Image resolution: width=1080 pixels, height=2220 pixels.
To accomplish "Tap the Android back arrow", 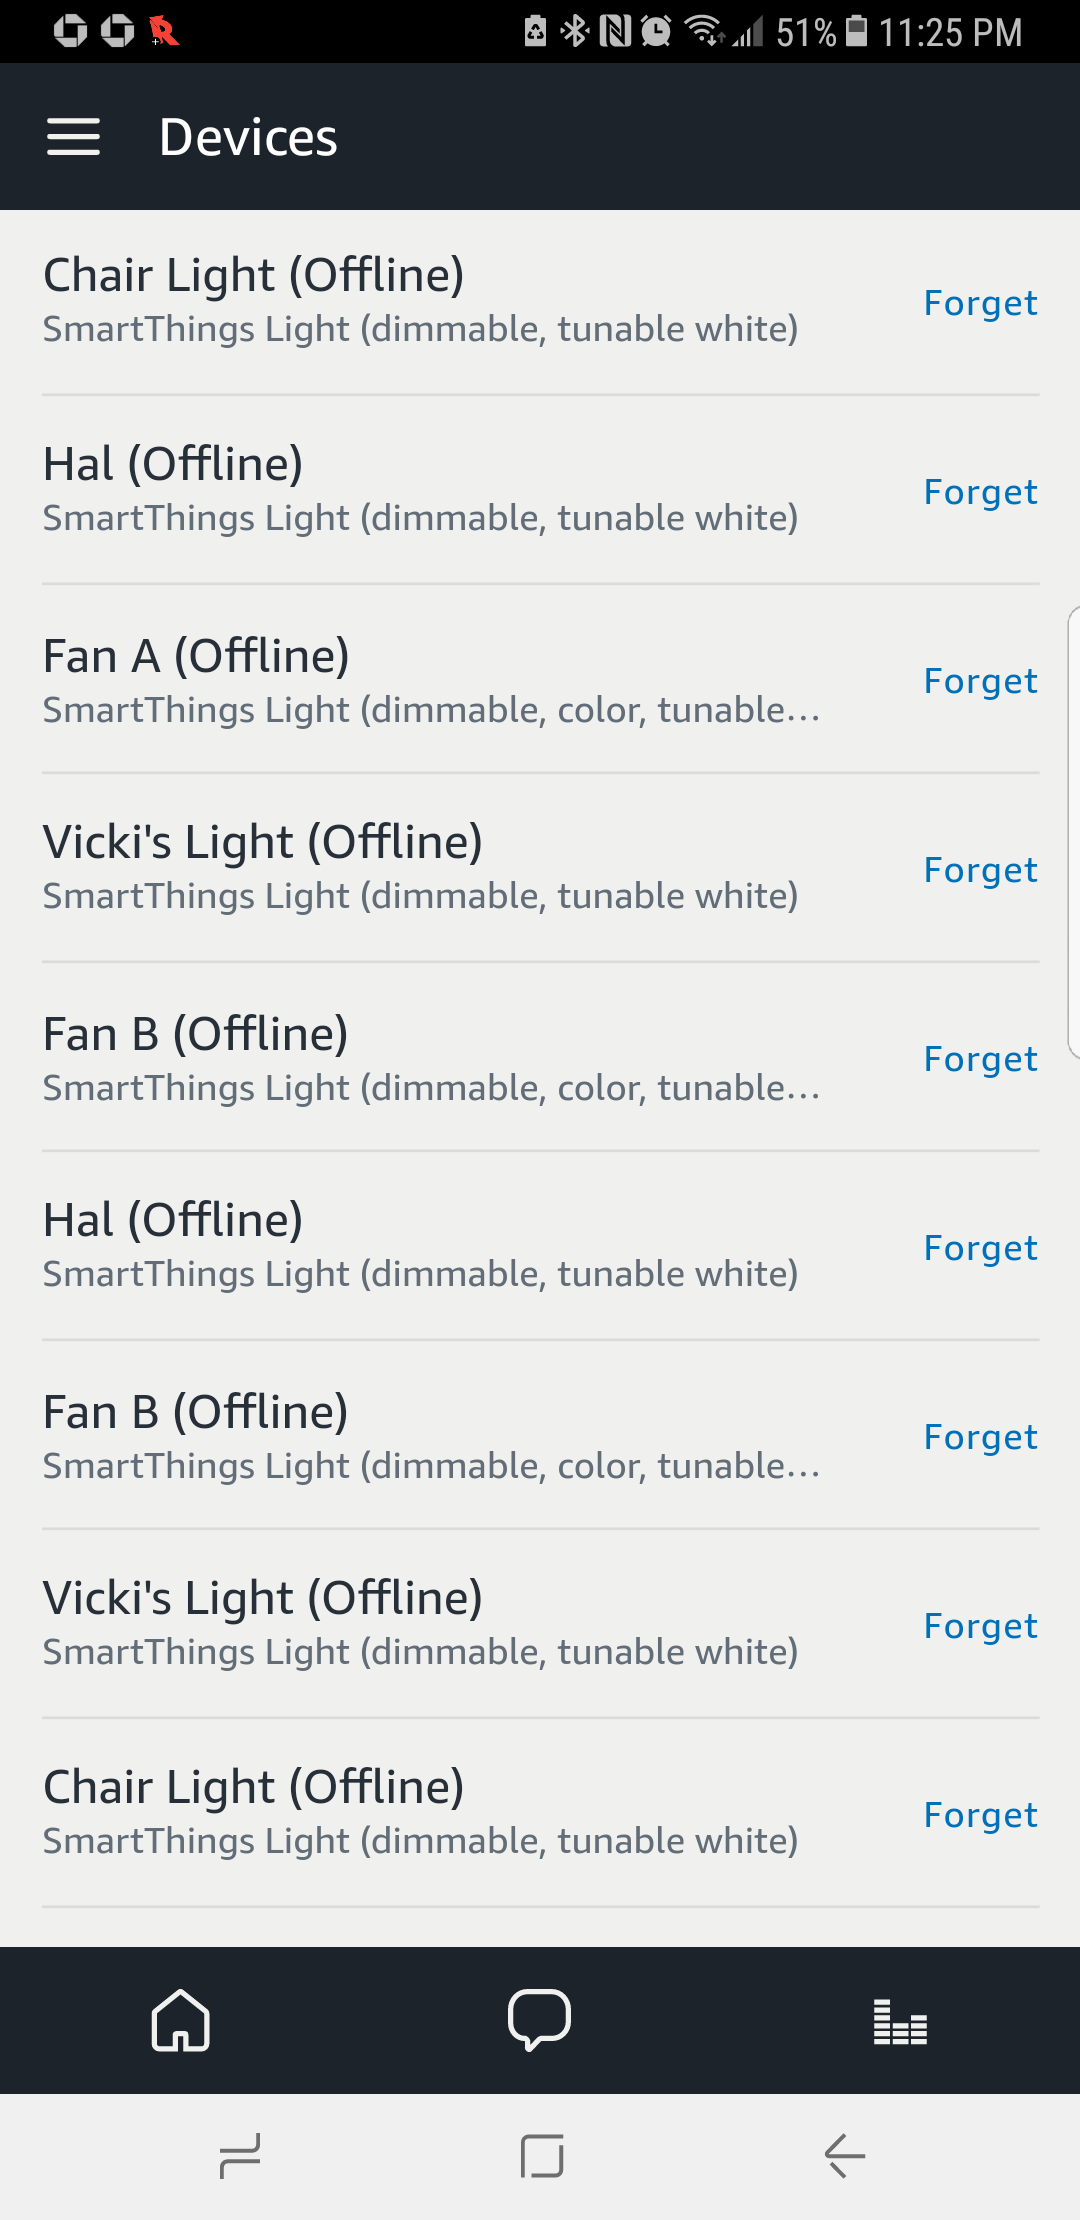I will pyautogui.click(x=845, y=2155).
